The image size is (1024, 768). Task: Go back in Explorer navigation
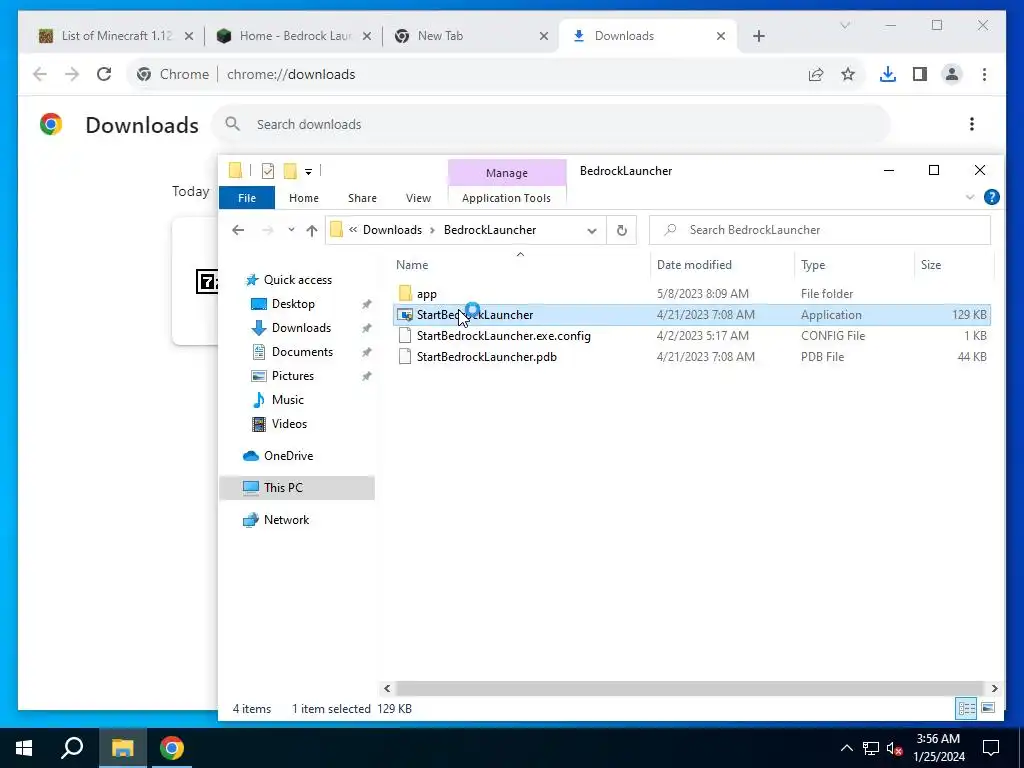[238, 230]
